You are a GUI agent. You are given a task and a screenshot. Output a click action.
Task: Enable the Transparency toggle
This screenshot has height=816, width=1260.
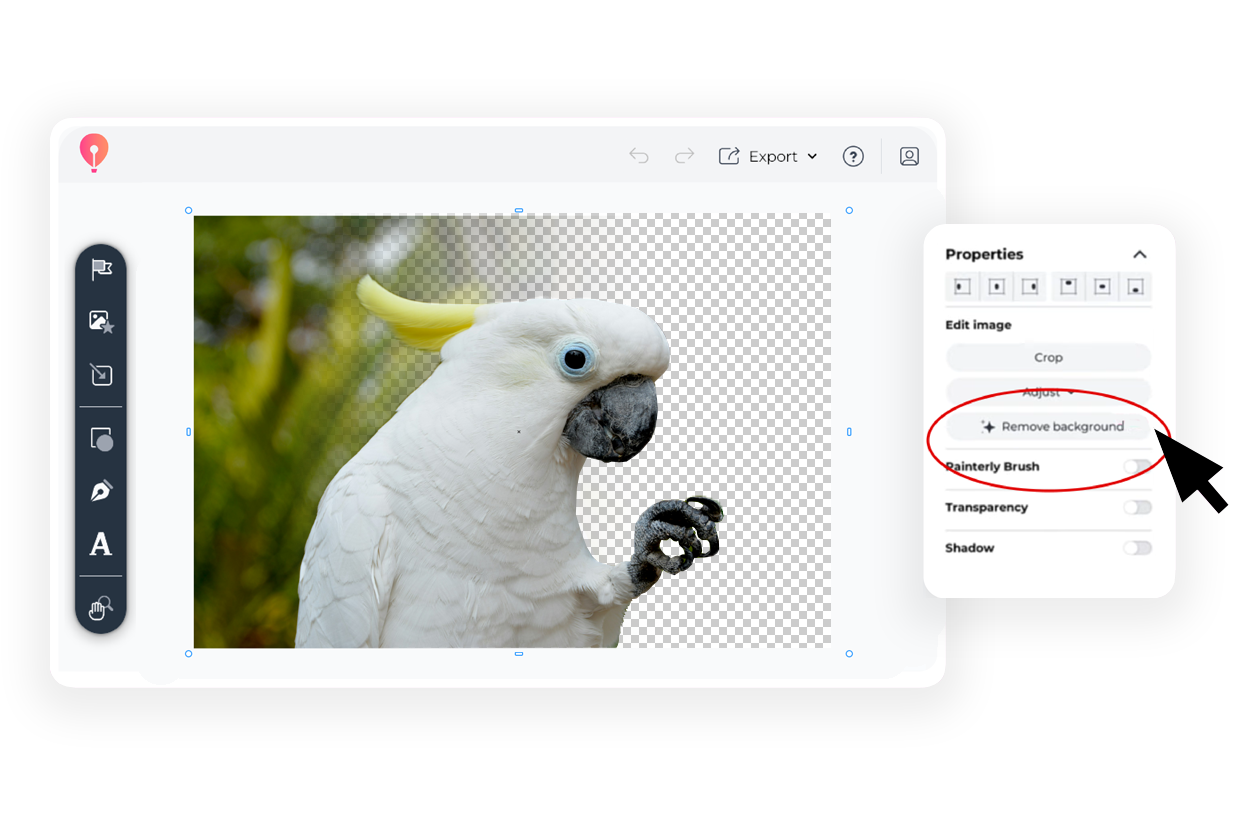(x=1137, y=507)
